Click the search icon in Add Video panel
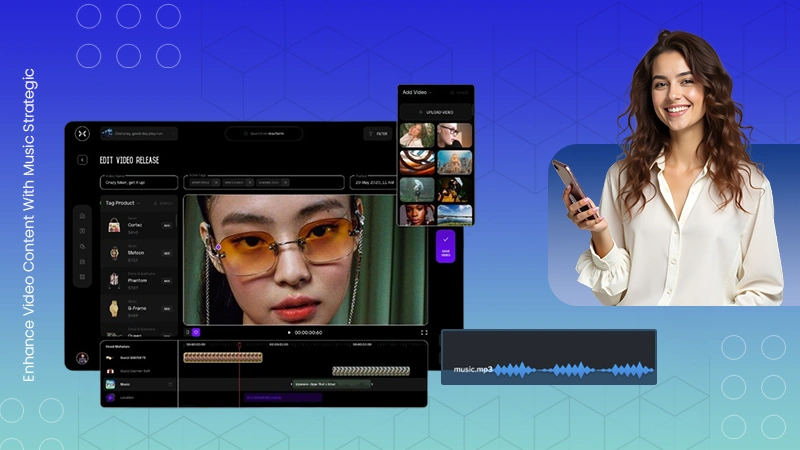The image size is (800, 450). [x=452, y=93]
